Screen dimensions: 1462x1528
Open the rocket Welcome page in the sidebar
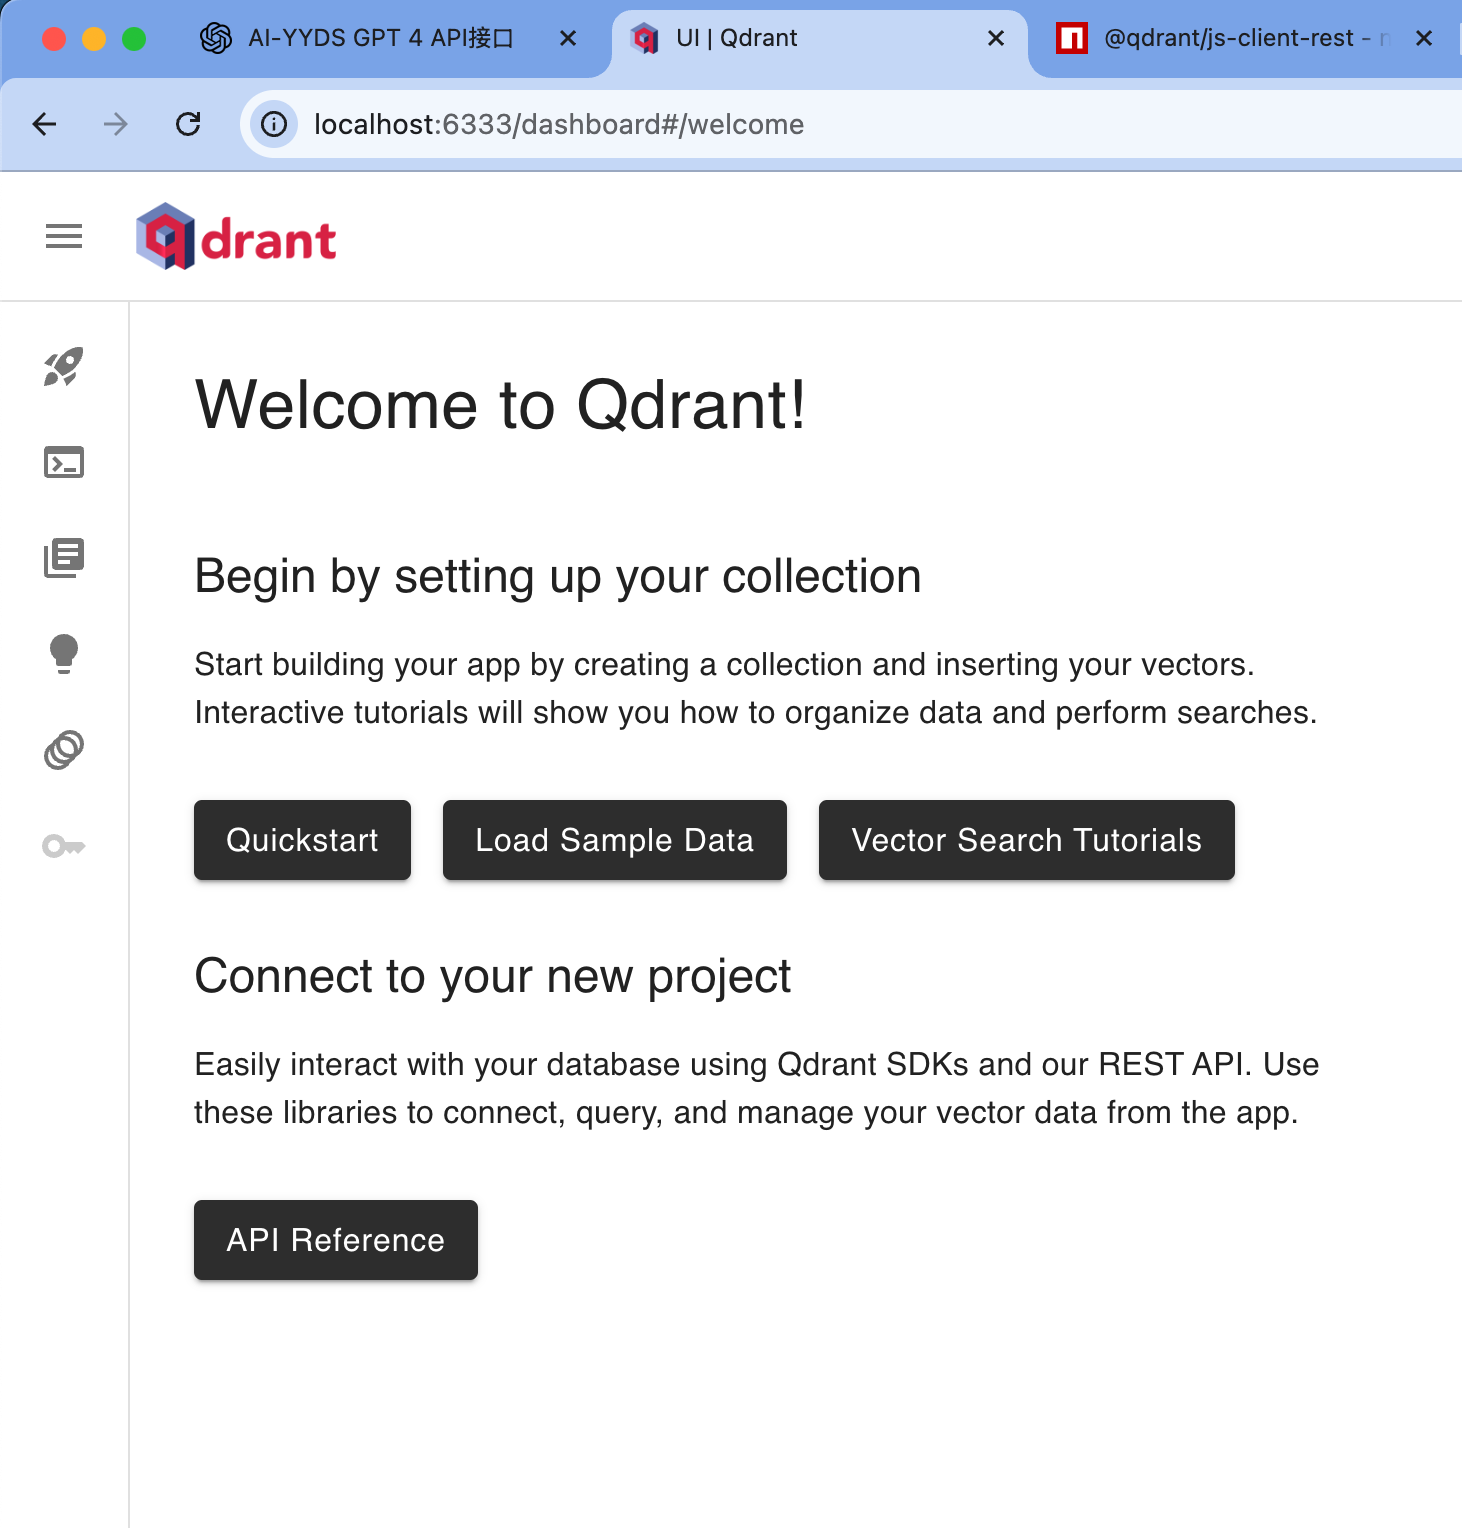click(x=64, y=367)
